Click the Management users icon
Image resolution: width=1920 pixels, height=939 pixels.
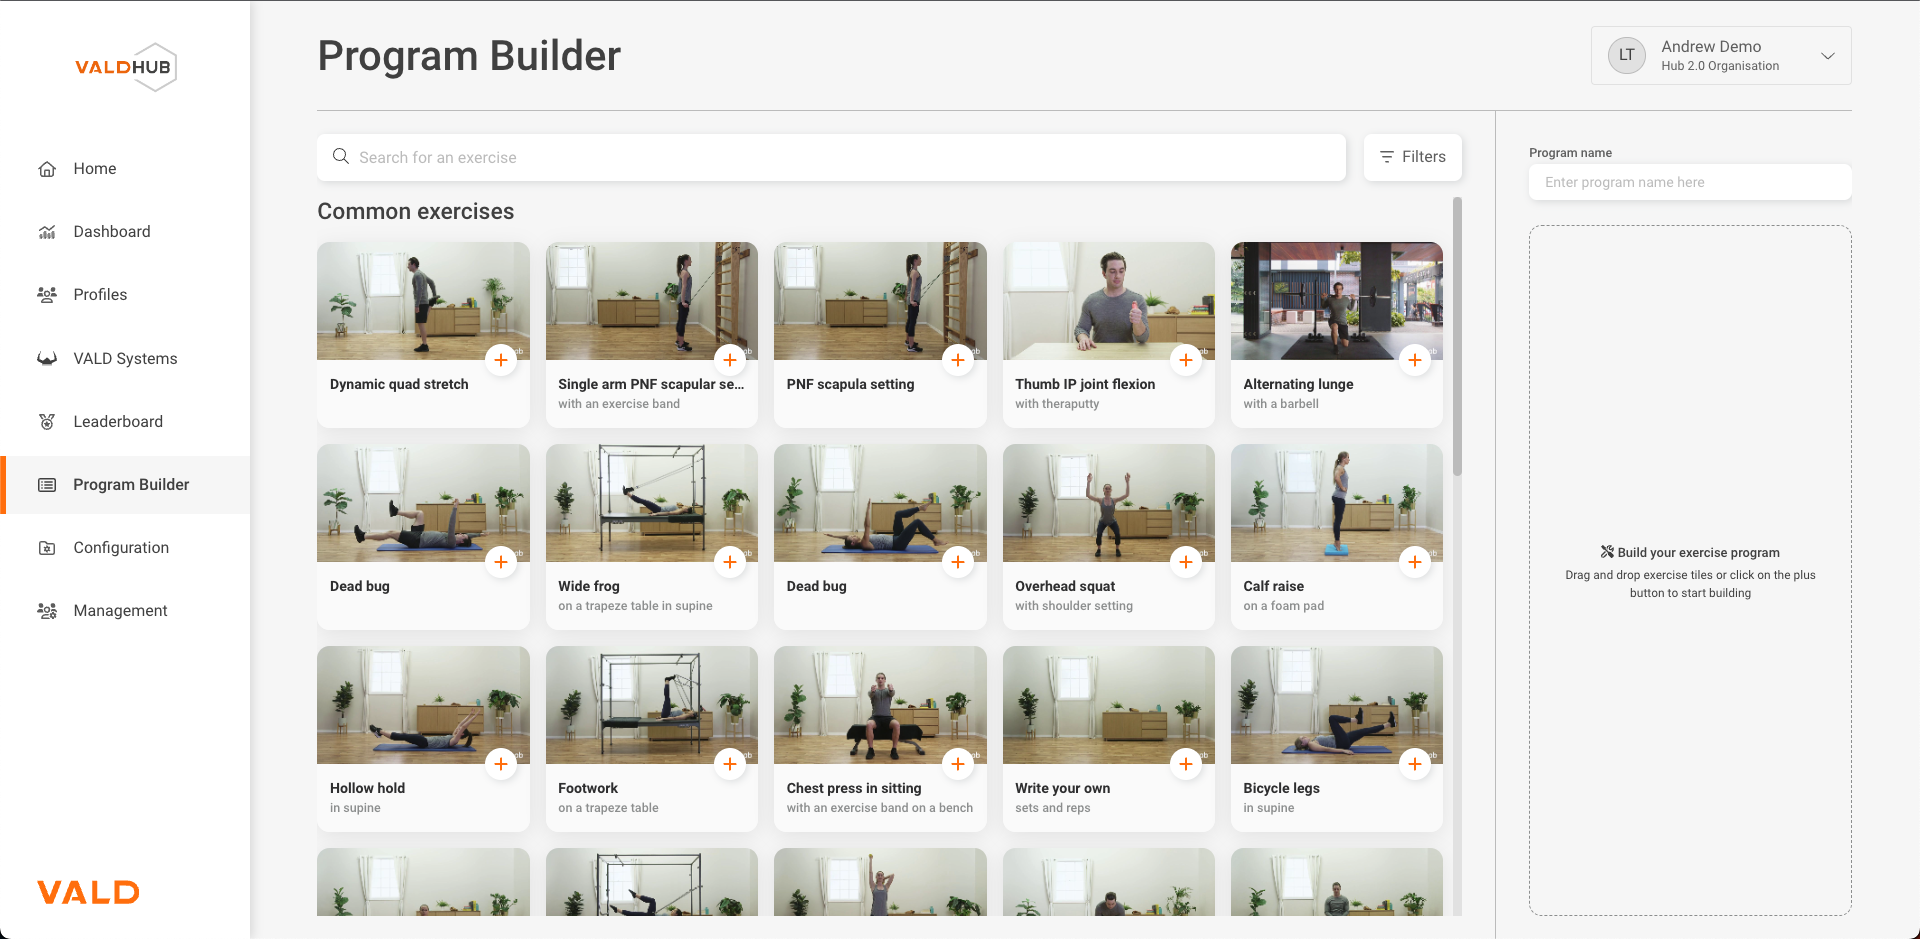[47, 611]
